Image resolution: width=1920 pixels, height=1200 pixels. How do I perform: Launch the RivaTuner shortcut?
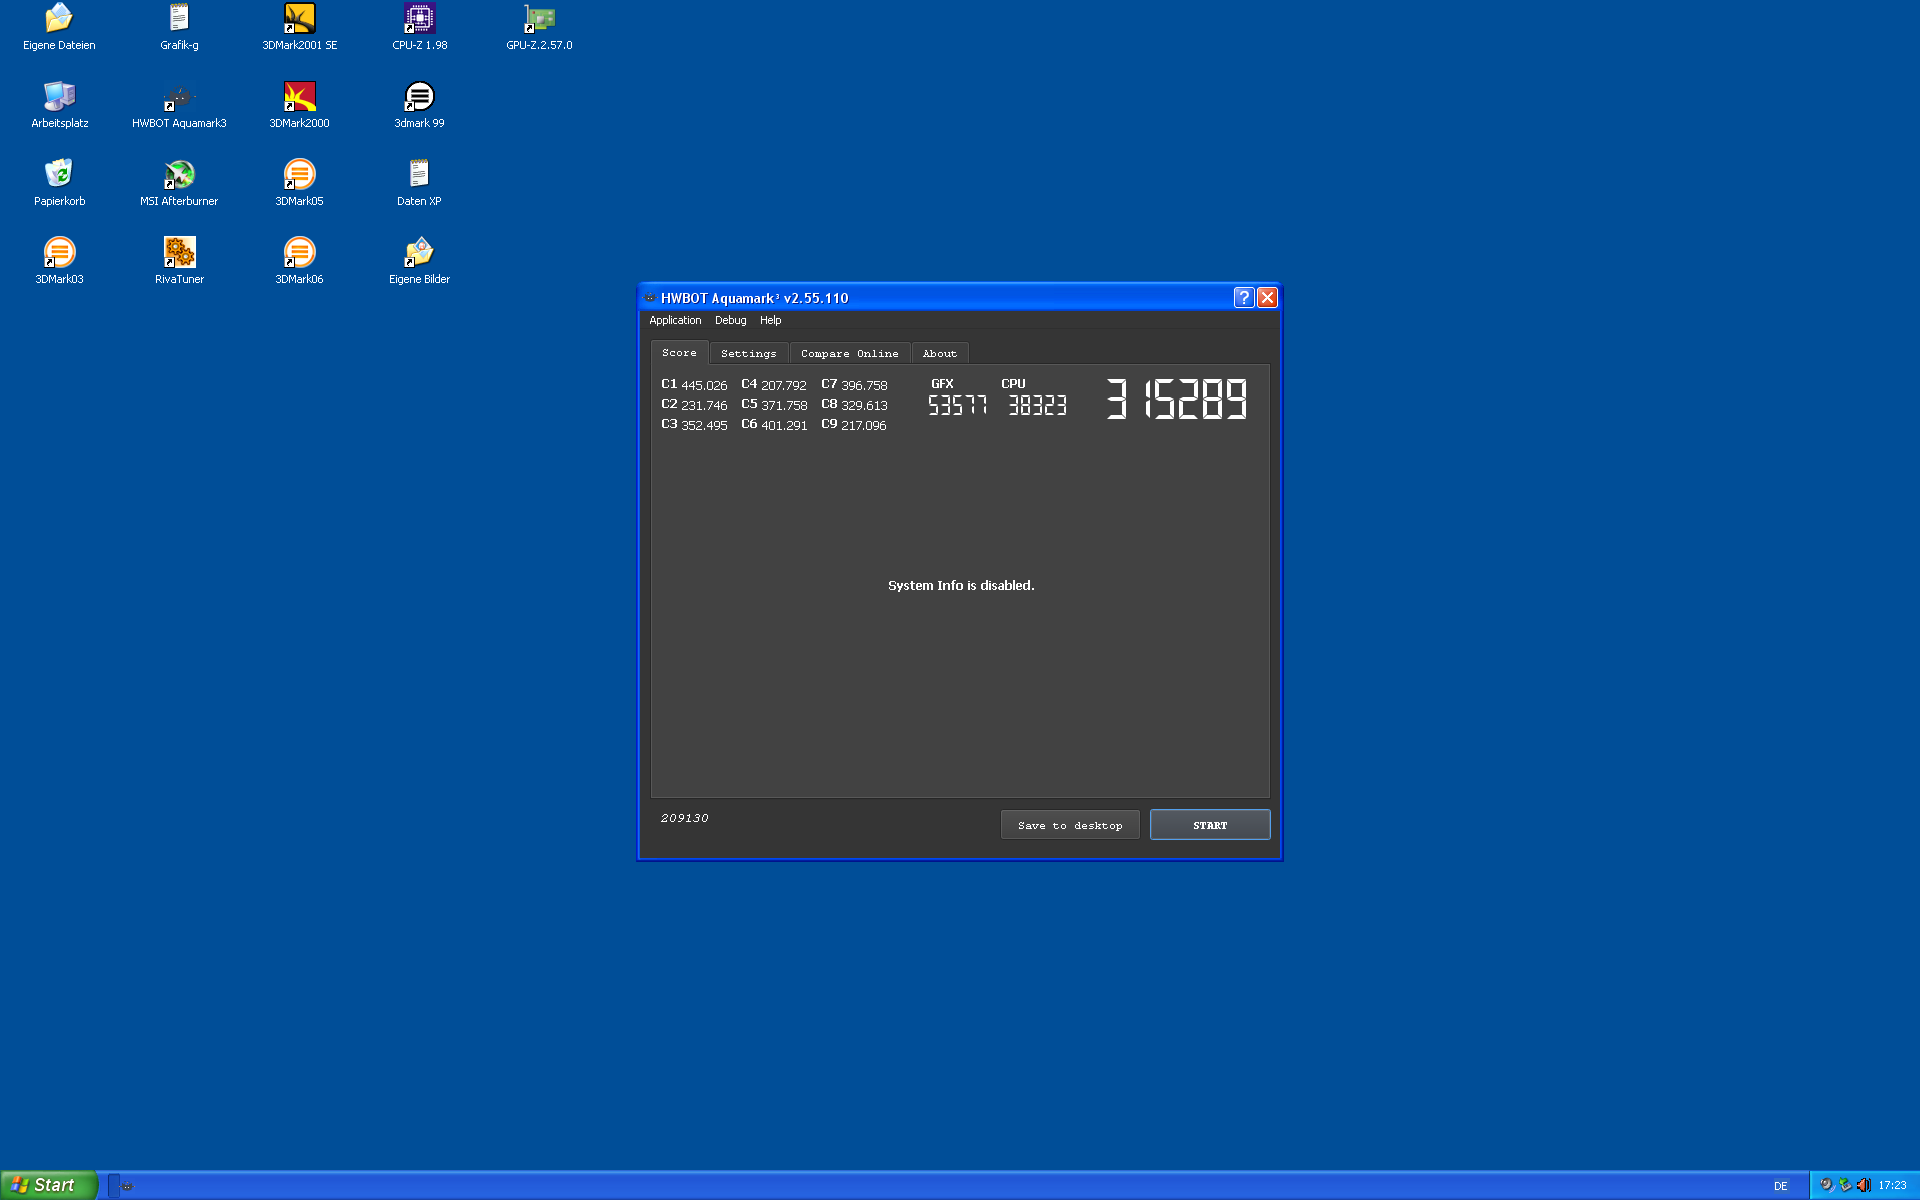pos(179,261)
